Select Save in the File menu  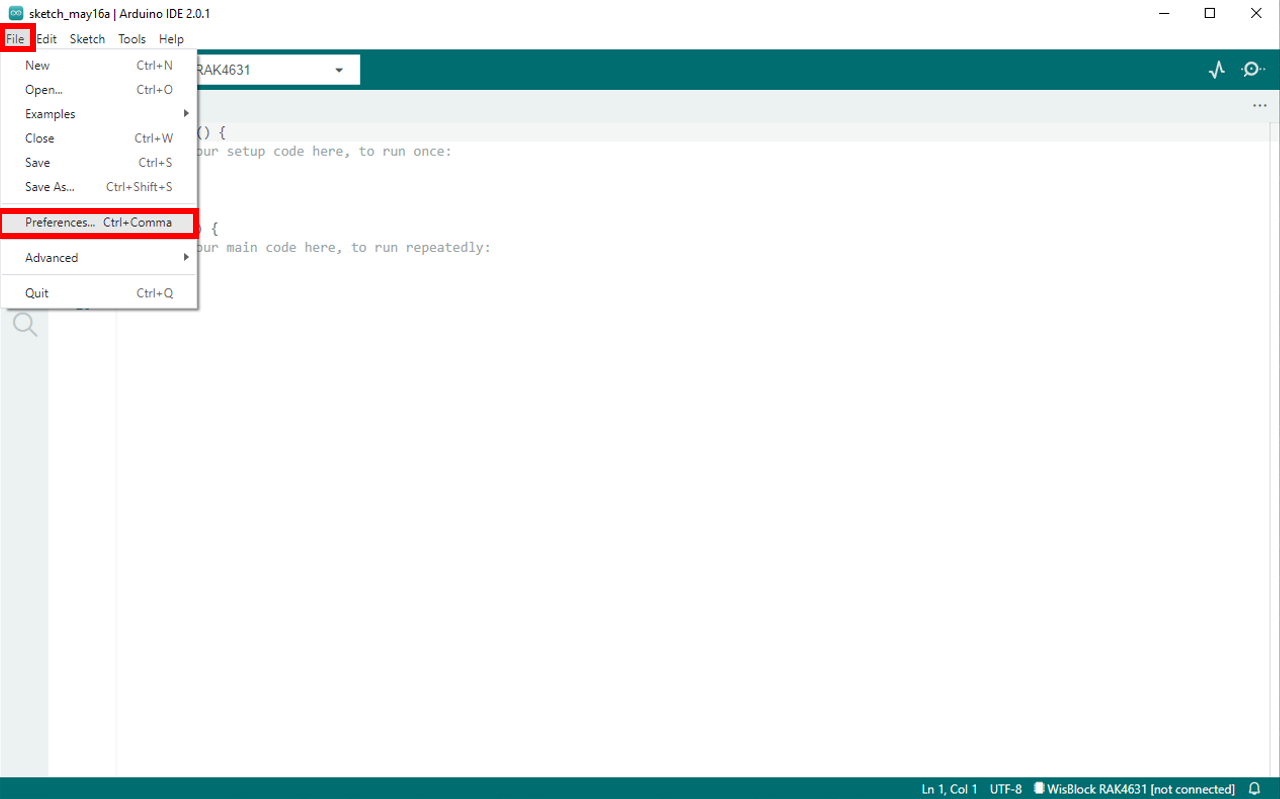[99, 162]
